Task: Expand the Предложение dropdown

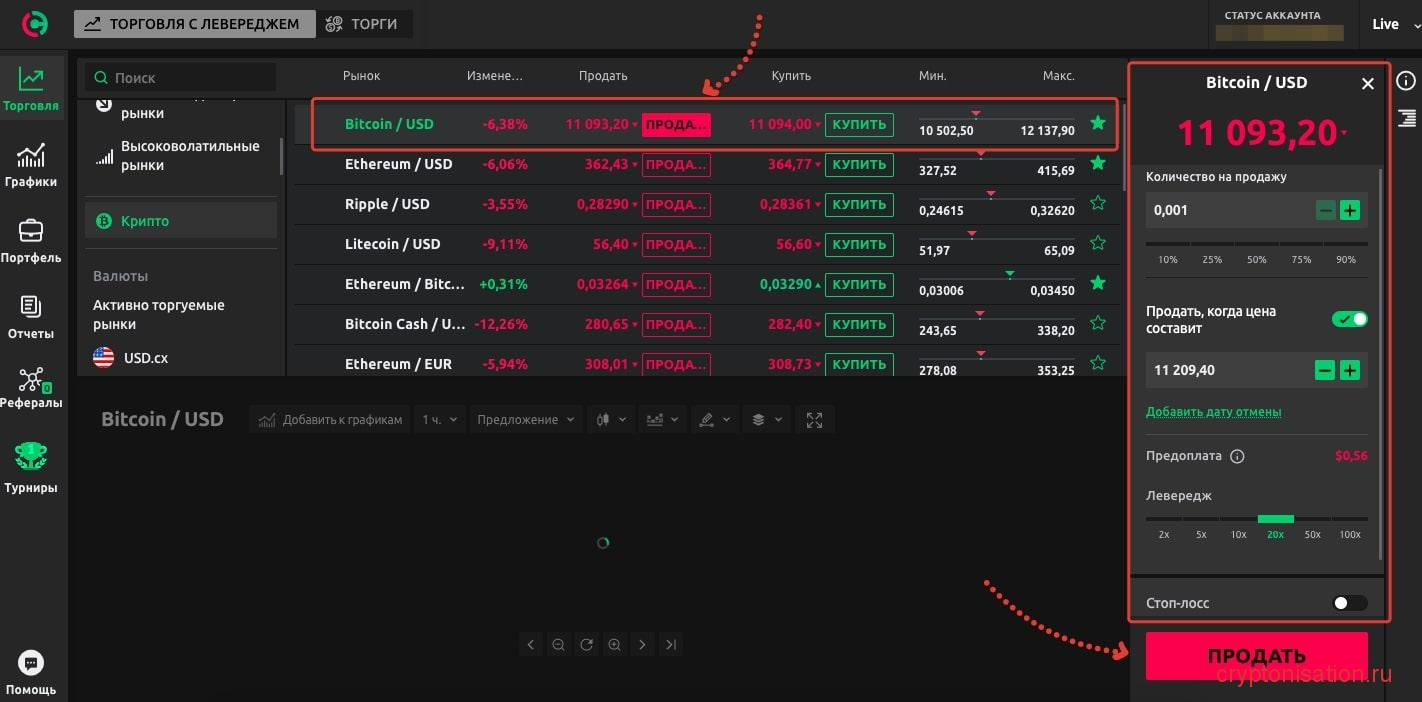Action: (x=526, y=420)
